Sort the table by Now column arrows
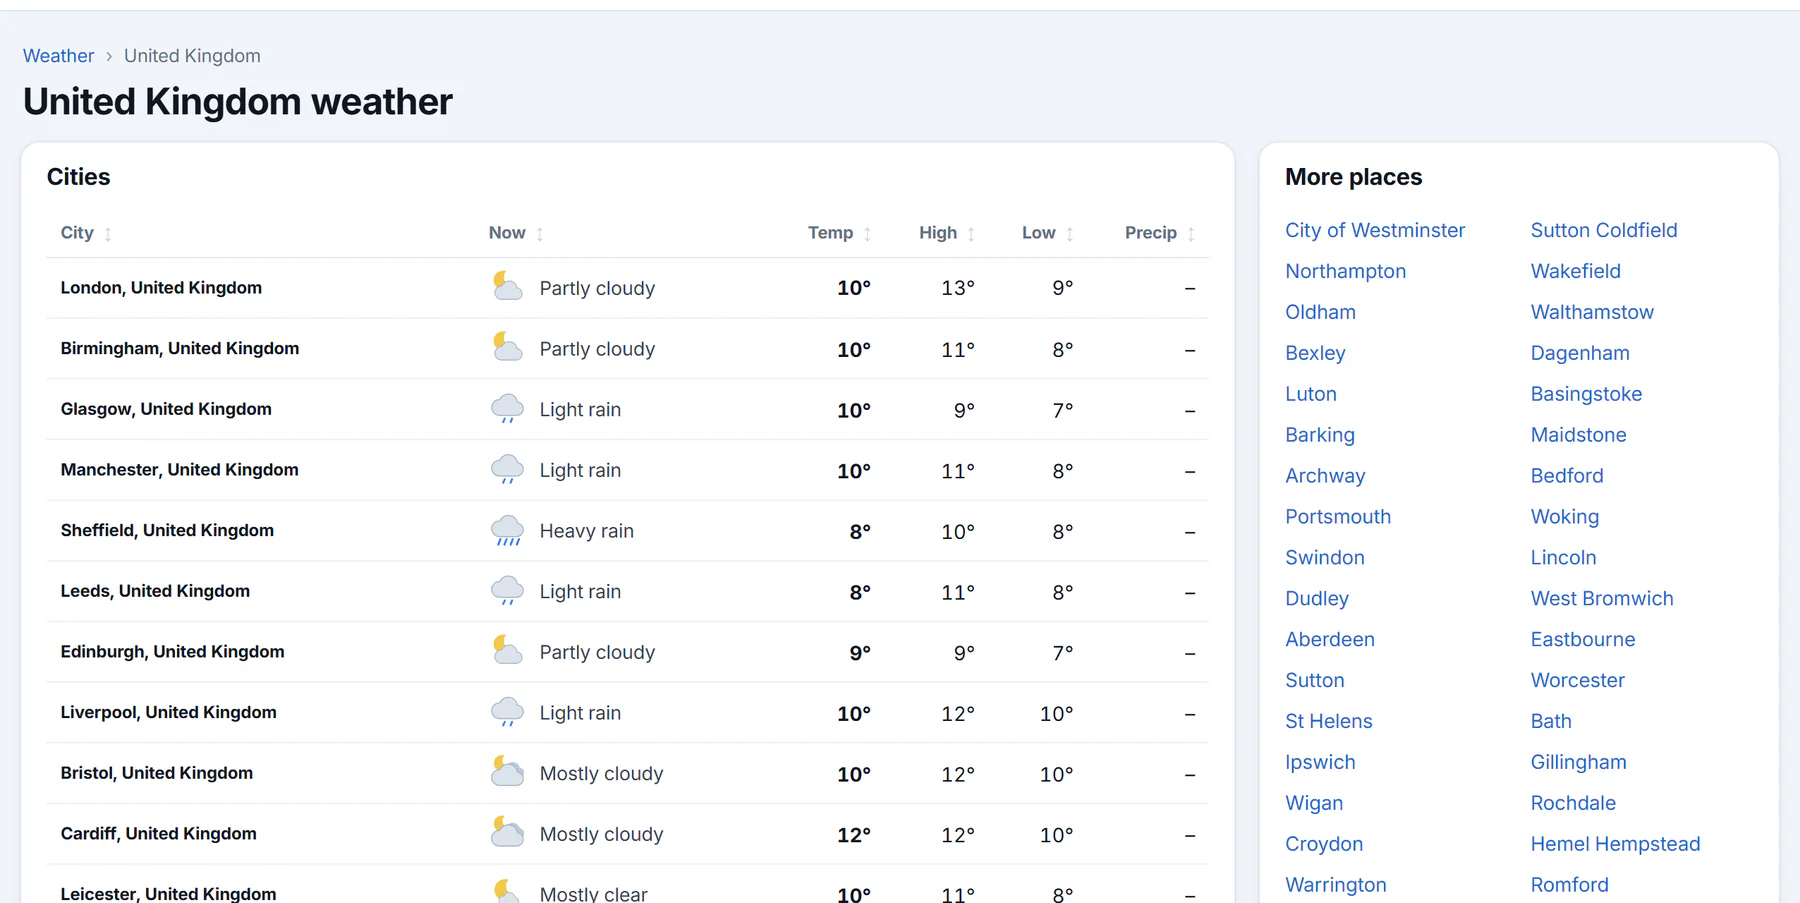Image resolution: width=1800 pixels, height=903 pixels. [x=540, y=234]
